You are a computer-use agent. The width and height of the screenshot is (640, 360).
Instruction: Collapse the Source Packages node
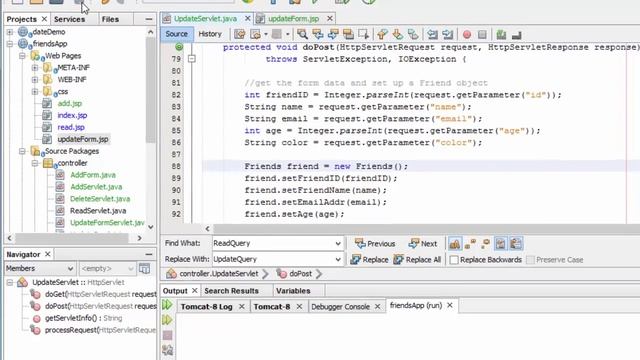(x=22, y=151)
